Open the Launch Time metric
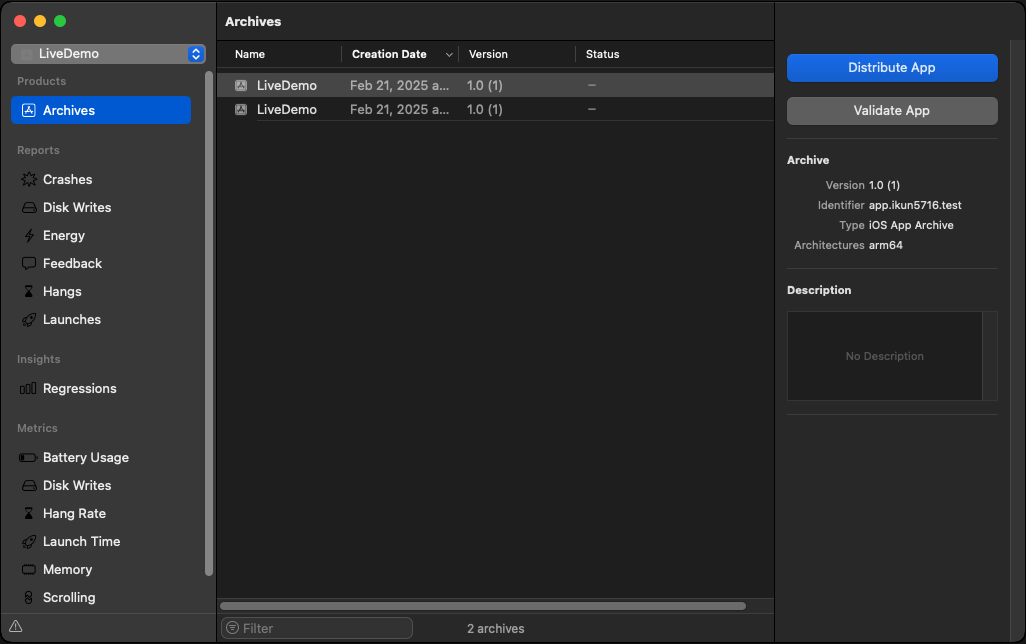1026x644 pixels. [81, 542]
